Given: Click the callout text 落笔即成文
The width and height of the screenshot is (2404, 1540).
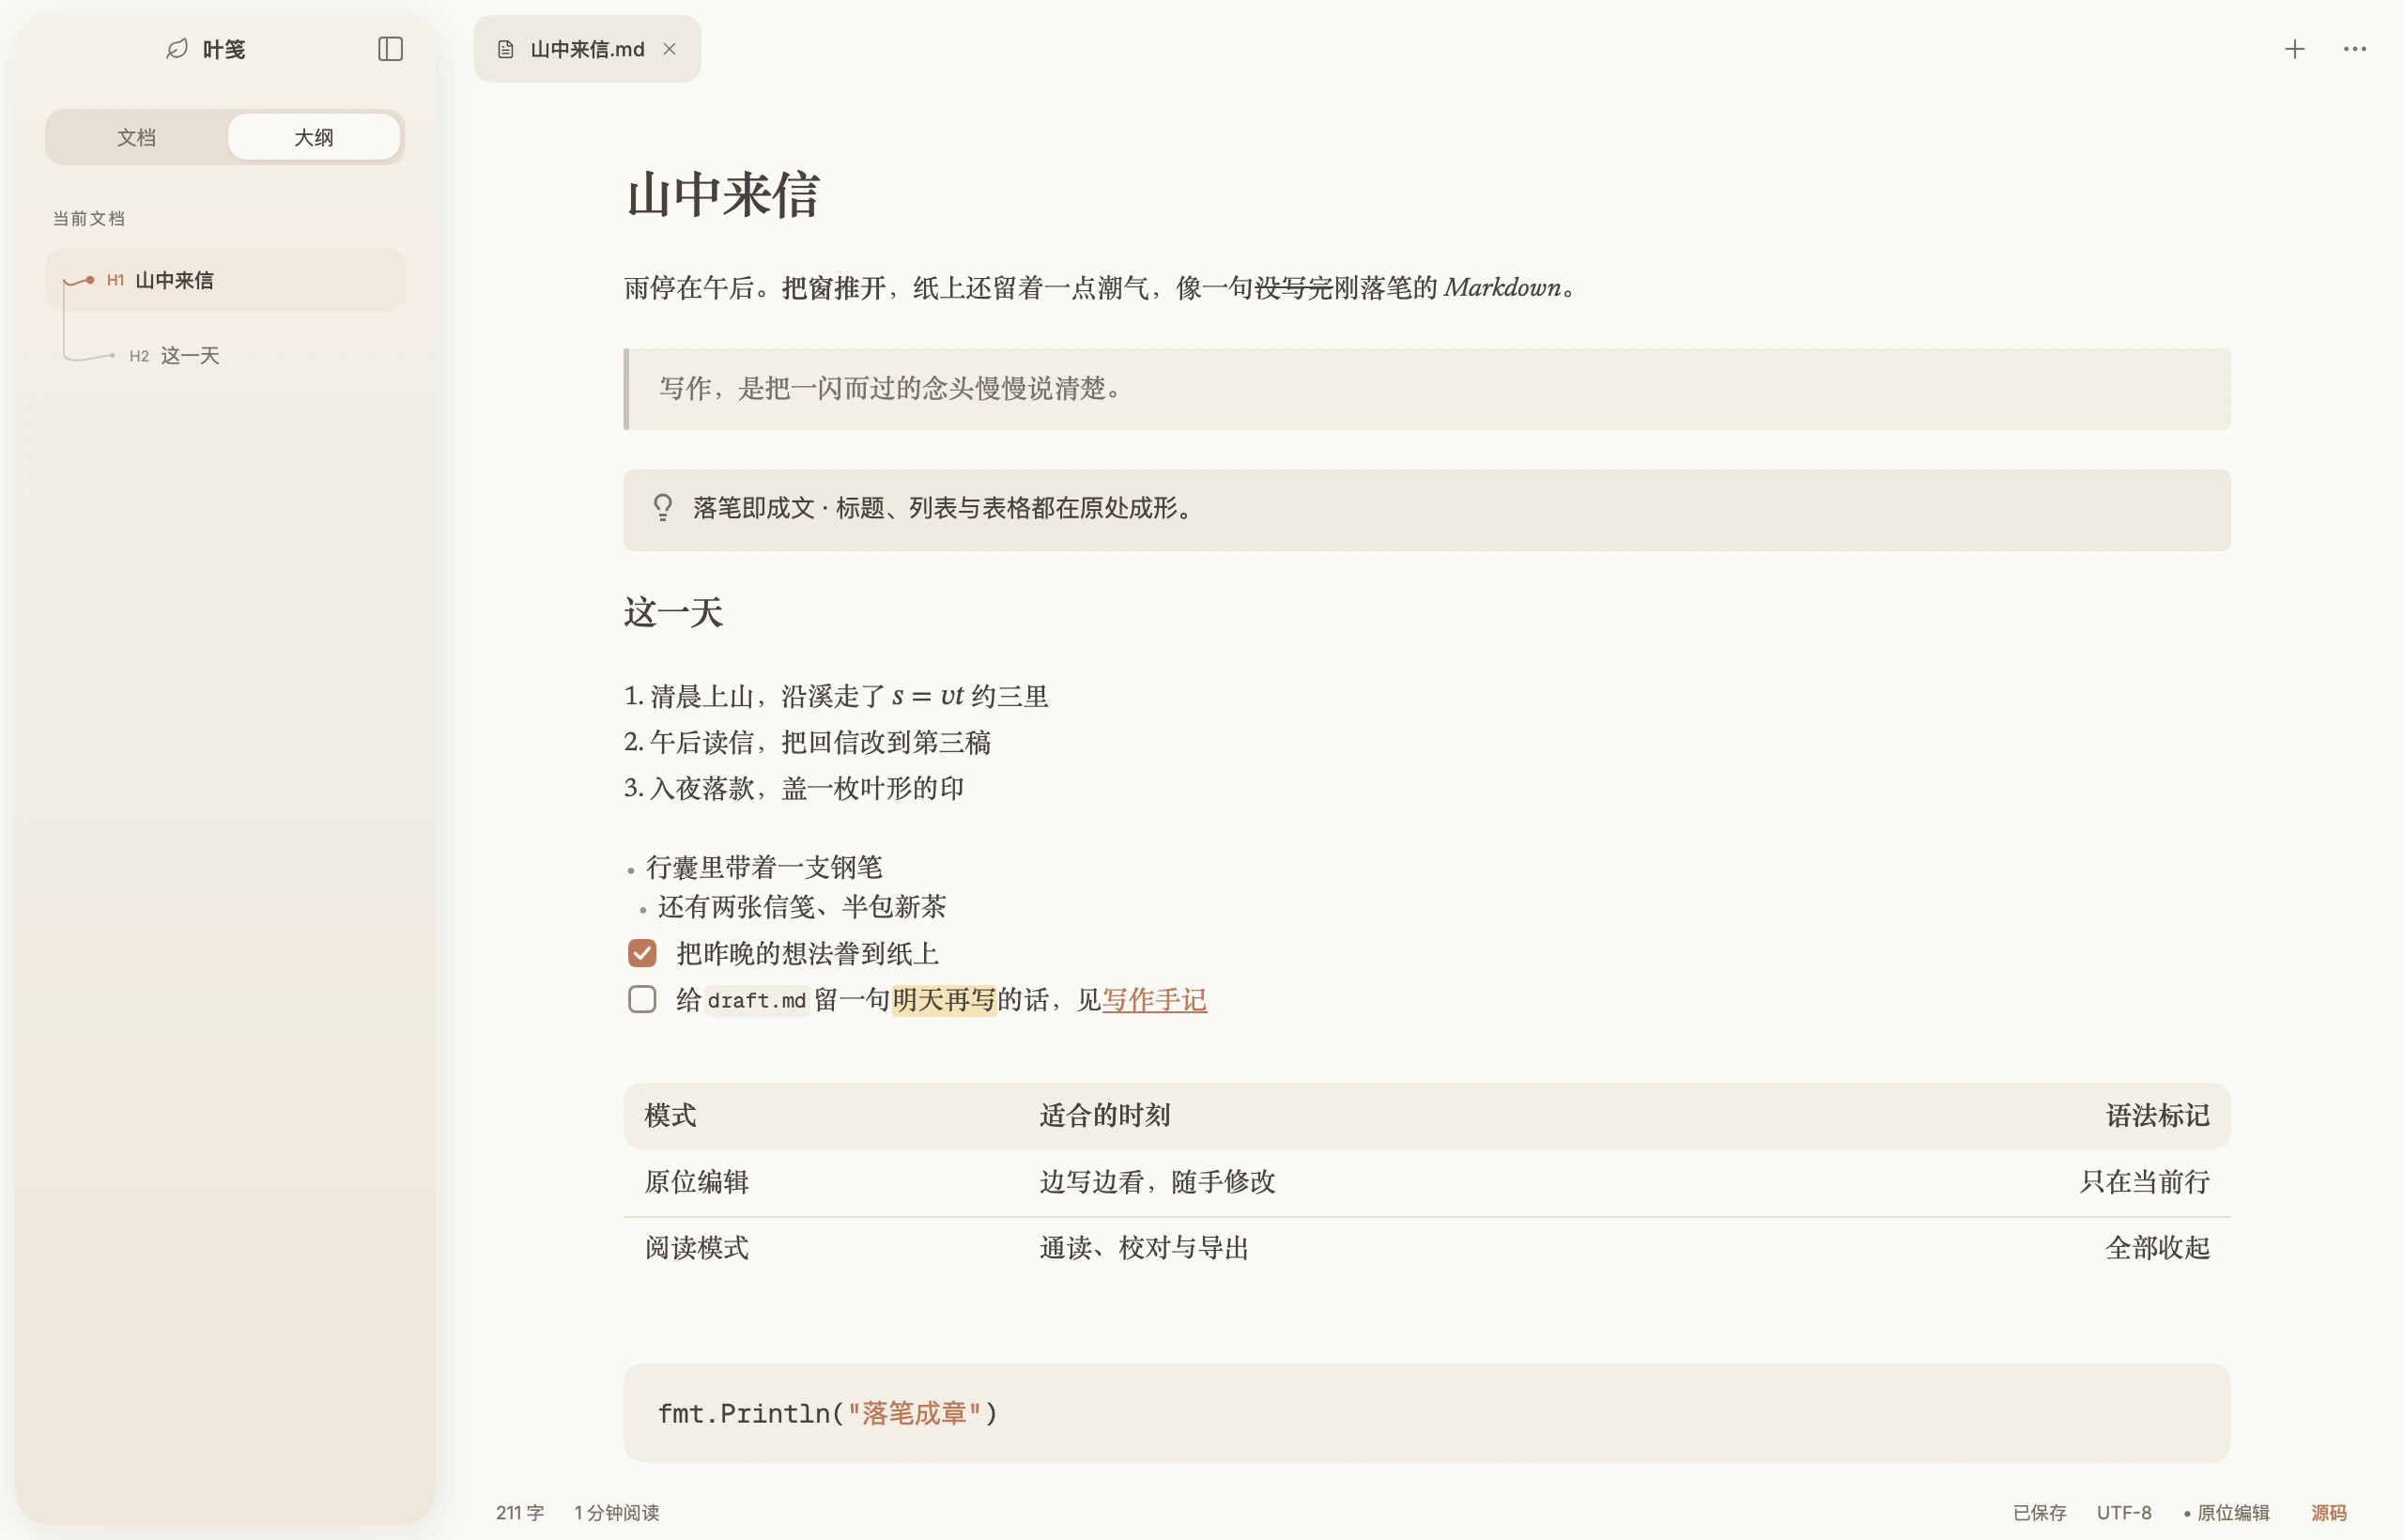Looking at the screenshot, I should 944,508.
